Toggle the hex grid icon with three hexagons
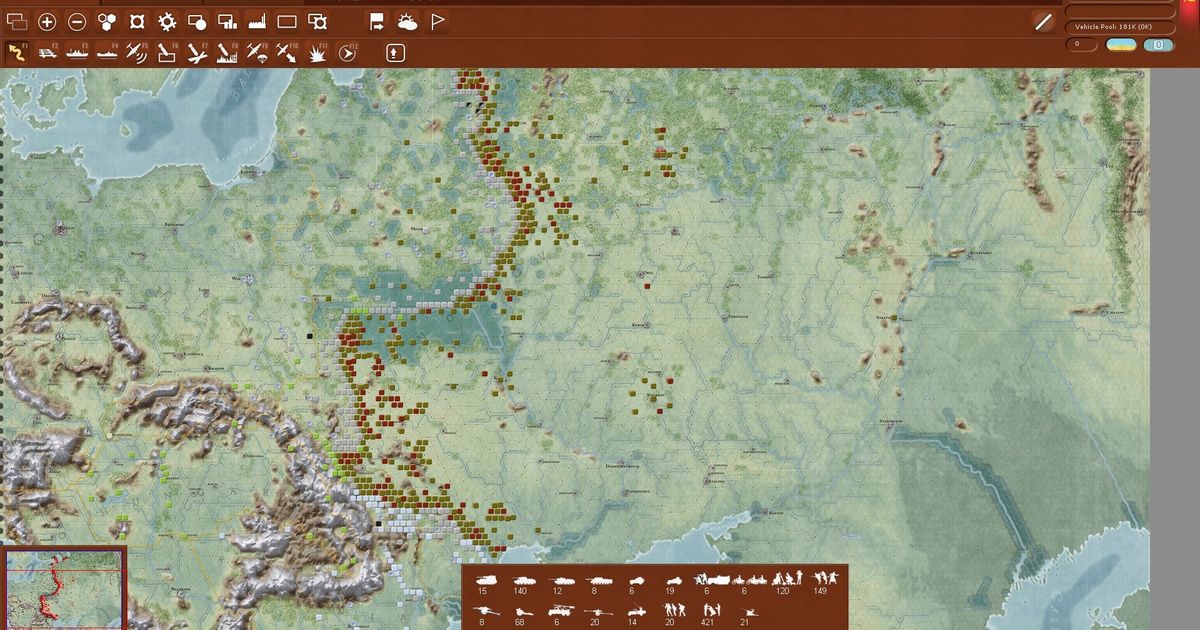1200x630 pixels. point(107,21)
